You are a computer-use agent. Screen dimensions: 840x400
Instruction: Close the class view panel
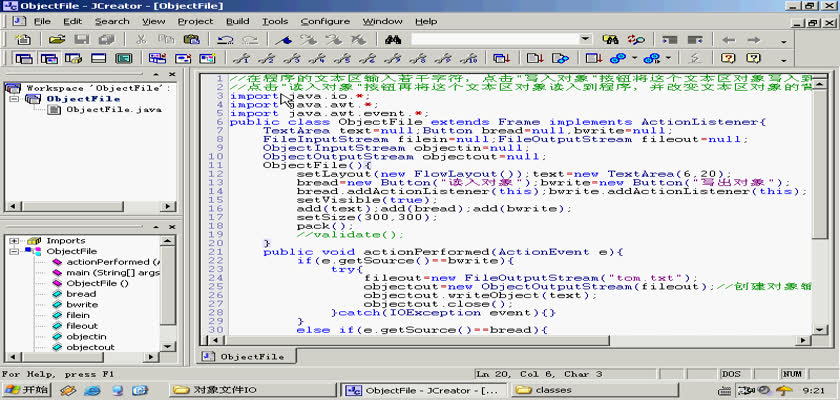pos(172,227)
